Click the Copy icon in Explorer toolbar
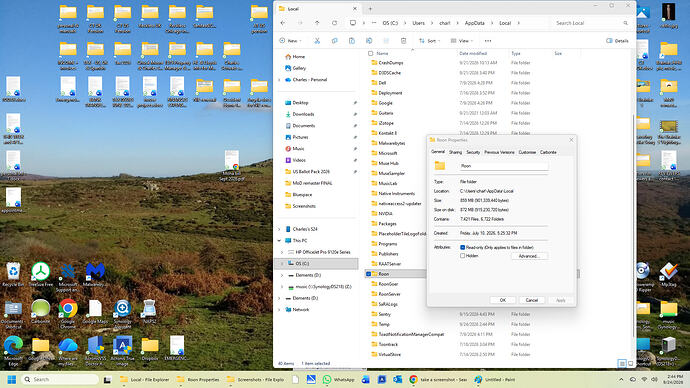 pyautogui.click(x=334, y=41)
